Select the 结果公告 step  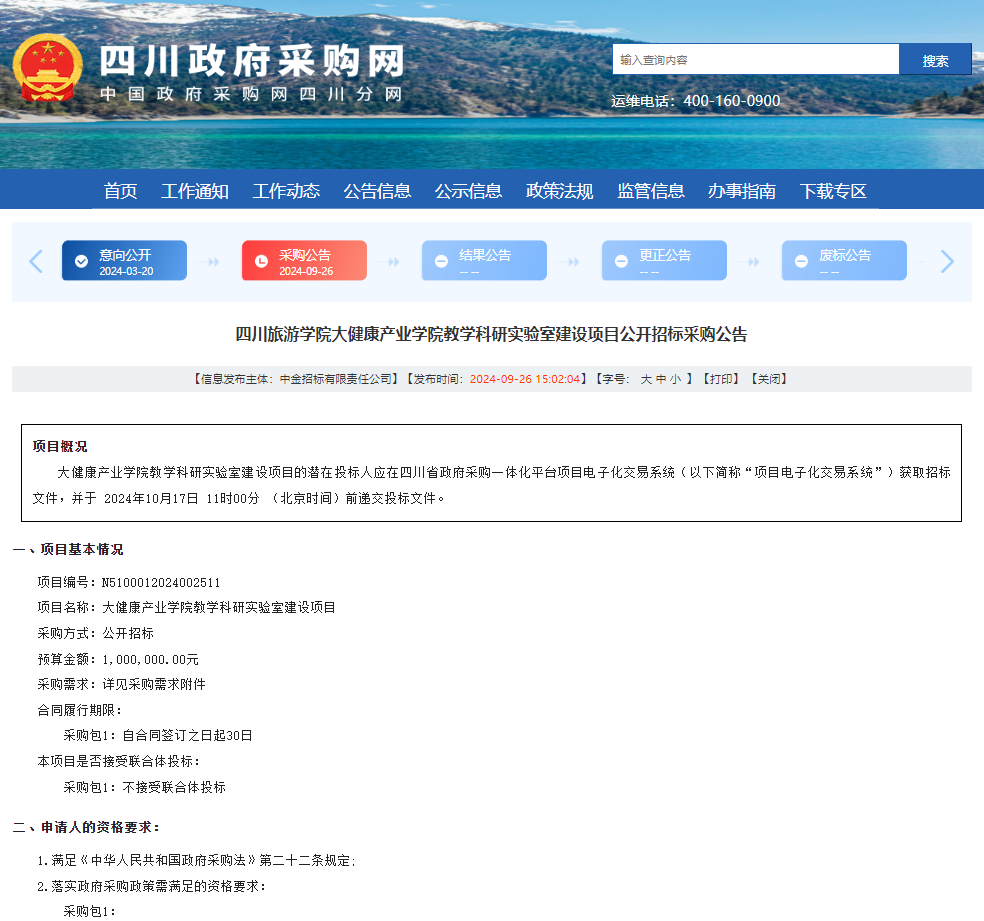[x=484, y=260]
